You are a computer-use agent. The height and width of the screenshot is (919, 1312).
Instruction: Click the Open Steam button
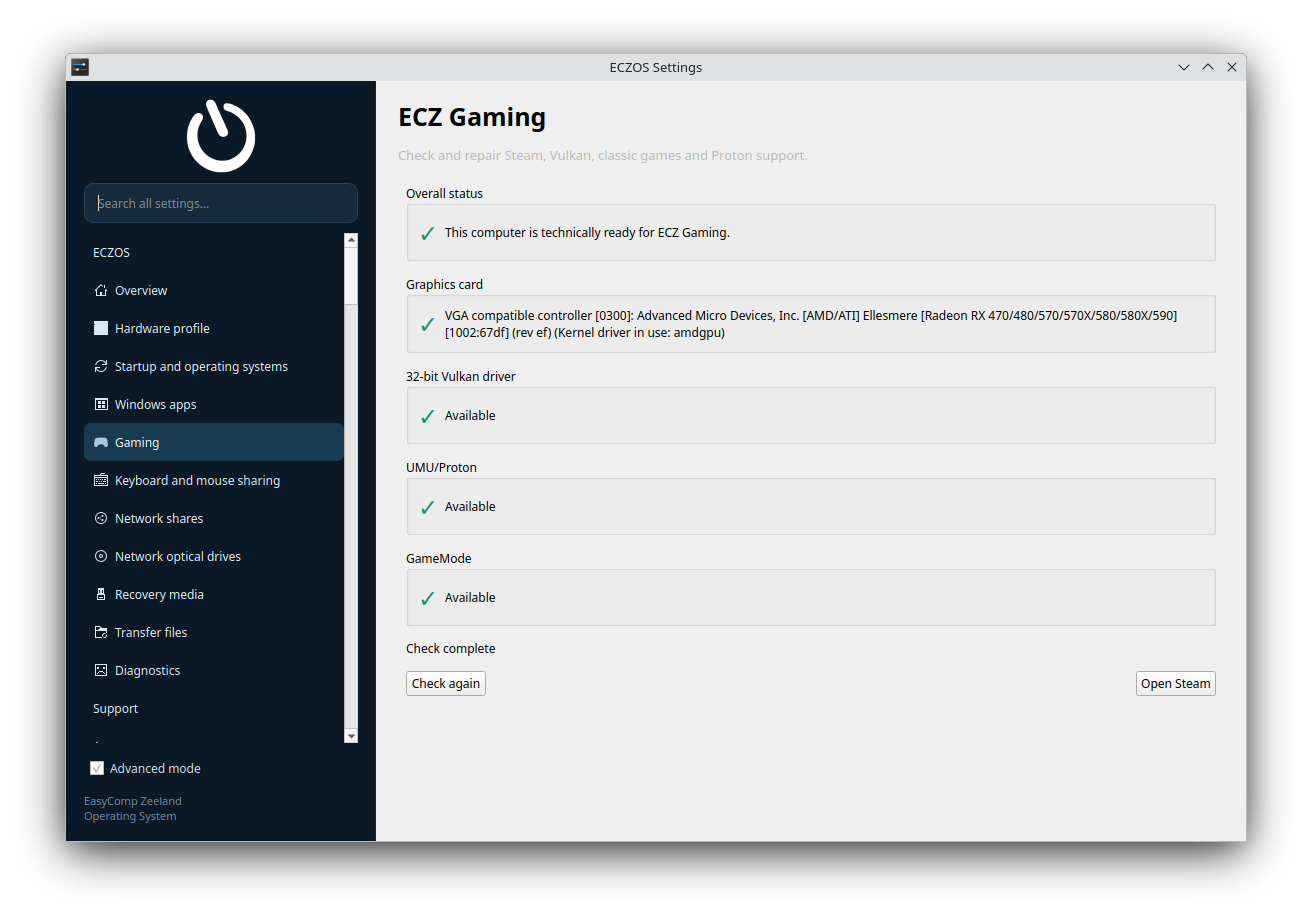[x=1176, y=684]
